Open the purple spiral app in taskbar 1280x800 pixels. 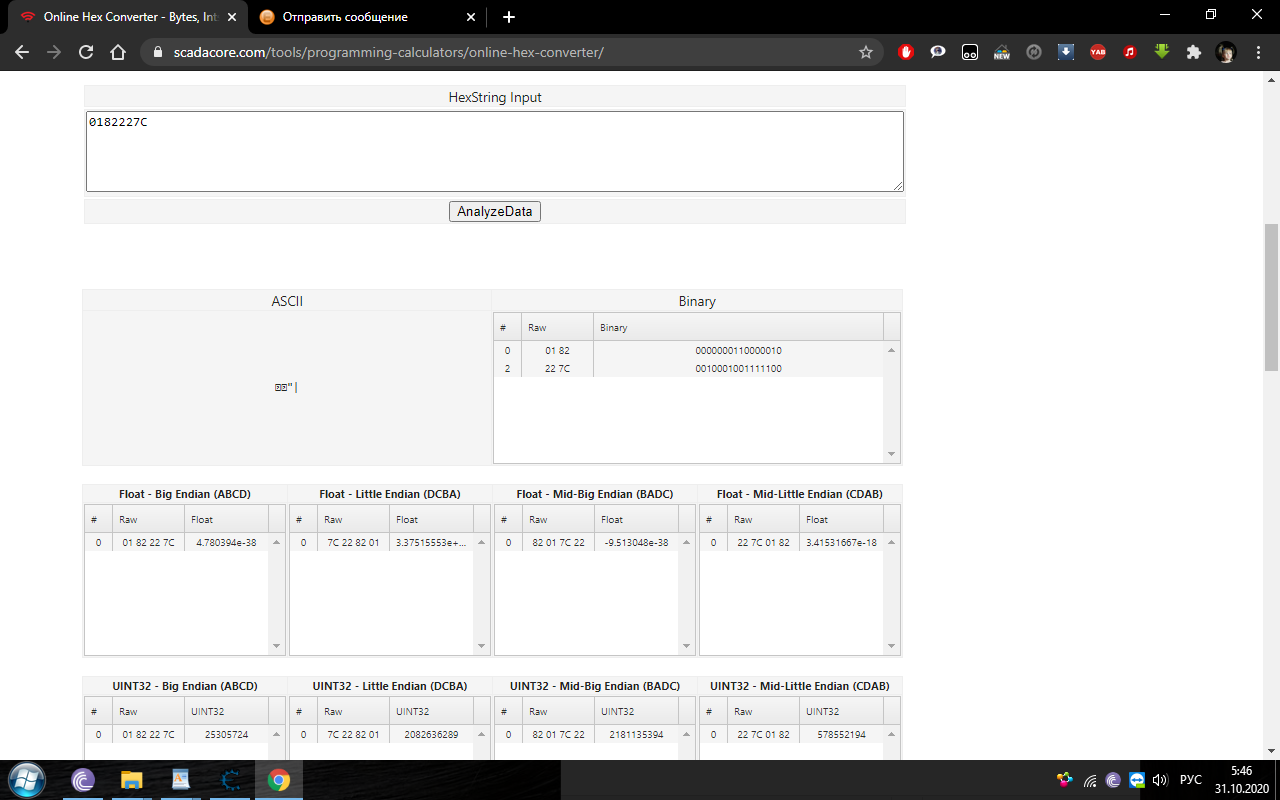pos(83,780)
